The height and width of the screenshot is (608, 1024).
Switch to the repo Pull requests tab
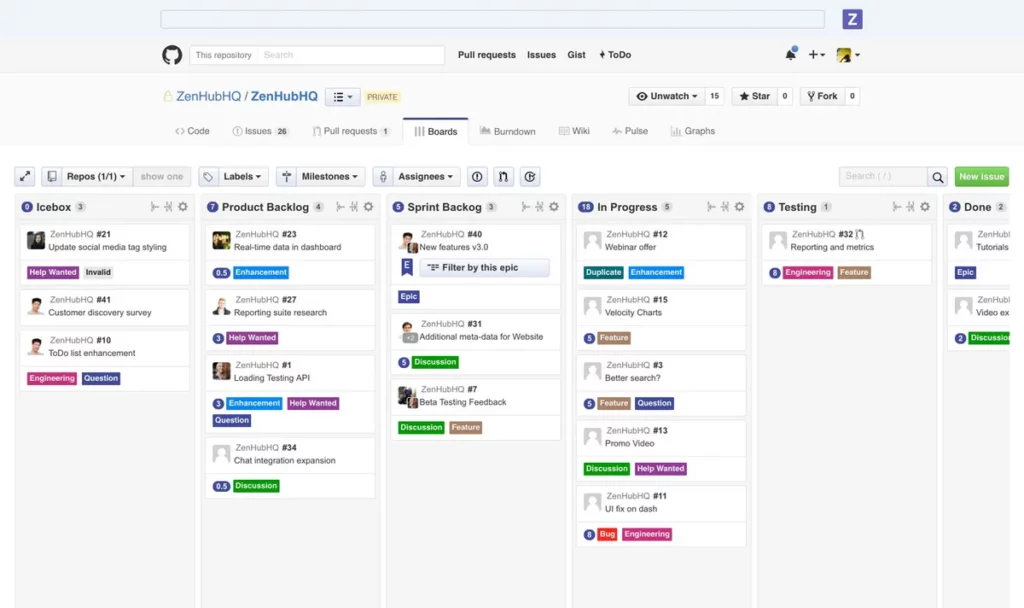point(351,131)
